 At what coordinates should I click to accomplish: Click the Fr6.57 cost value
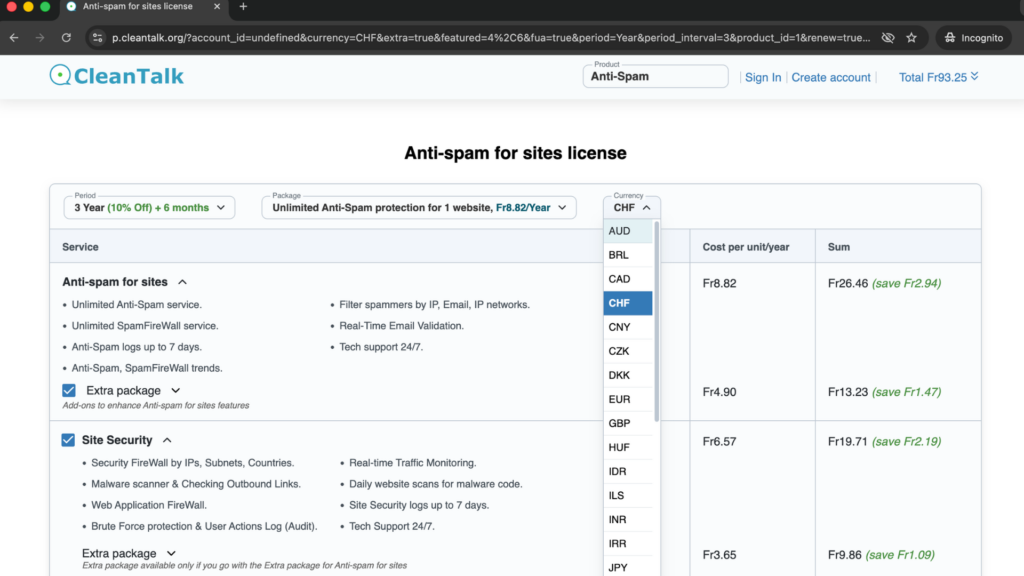(x=719, y=441)
